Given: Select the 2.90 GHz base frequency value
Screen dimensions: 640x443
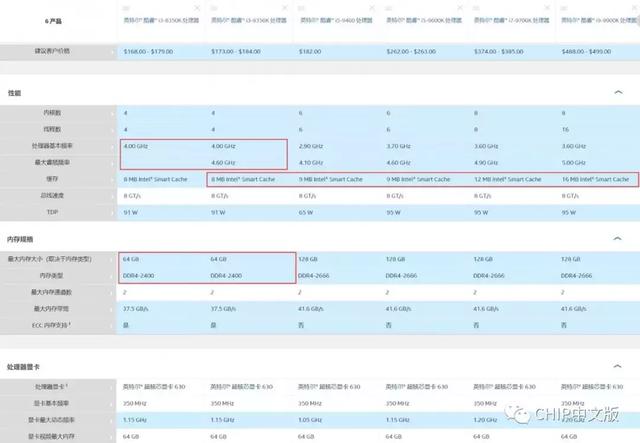Looking at the screenshot, I should (x=311, y=146).
